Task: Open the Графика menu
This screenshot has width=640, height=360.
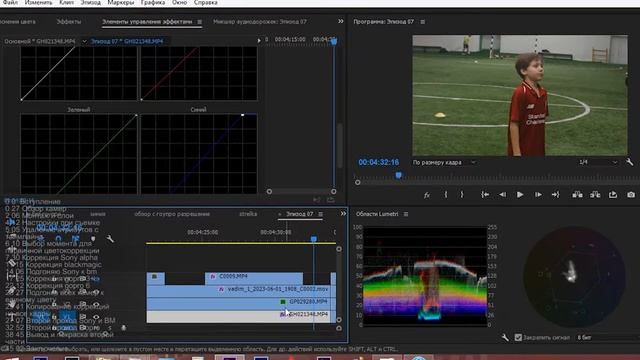Action: click(x=153, y=2)
